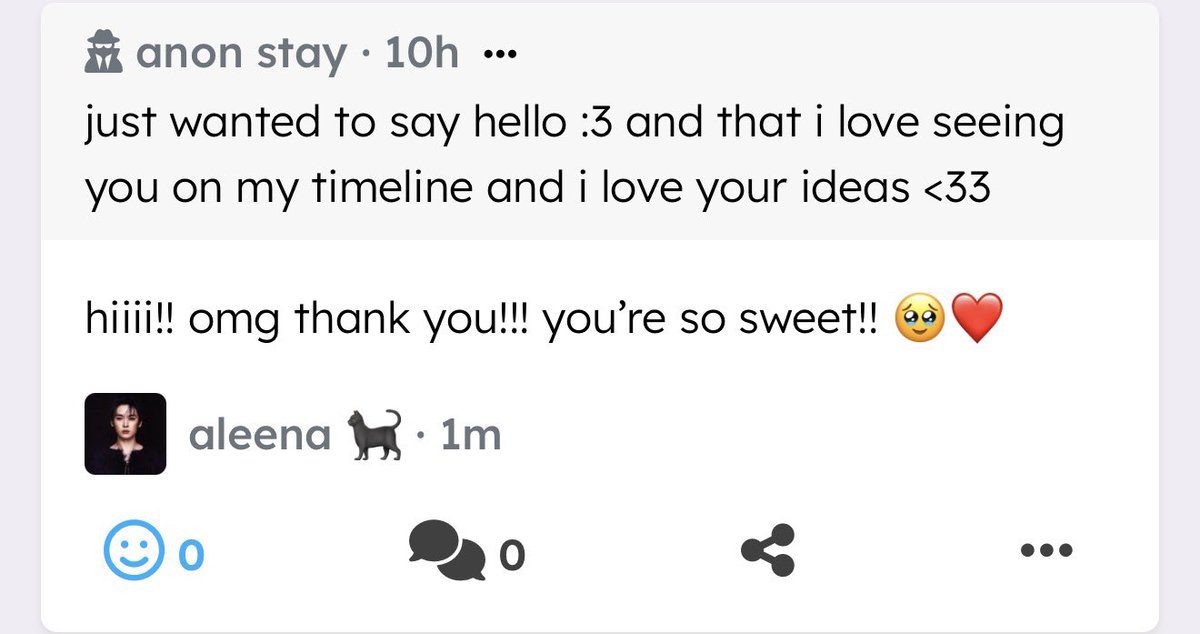
Task: Click the comment count number
Action: coord(510,554)
